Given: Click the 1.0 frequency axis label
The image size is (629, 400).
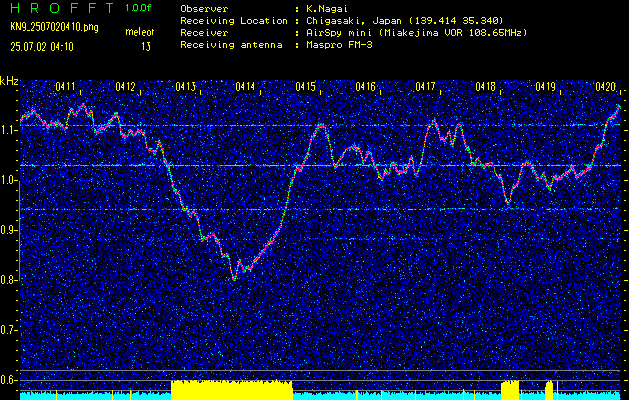Looking at the screenshot, I should tap(7, 181).
